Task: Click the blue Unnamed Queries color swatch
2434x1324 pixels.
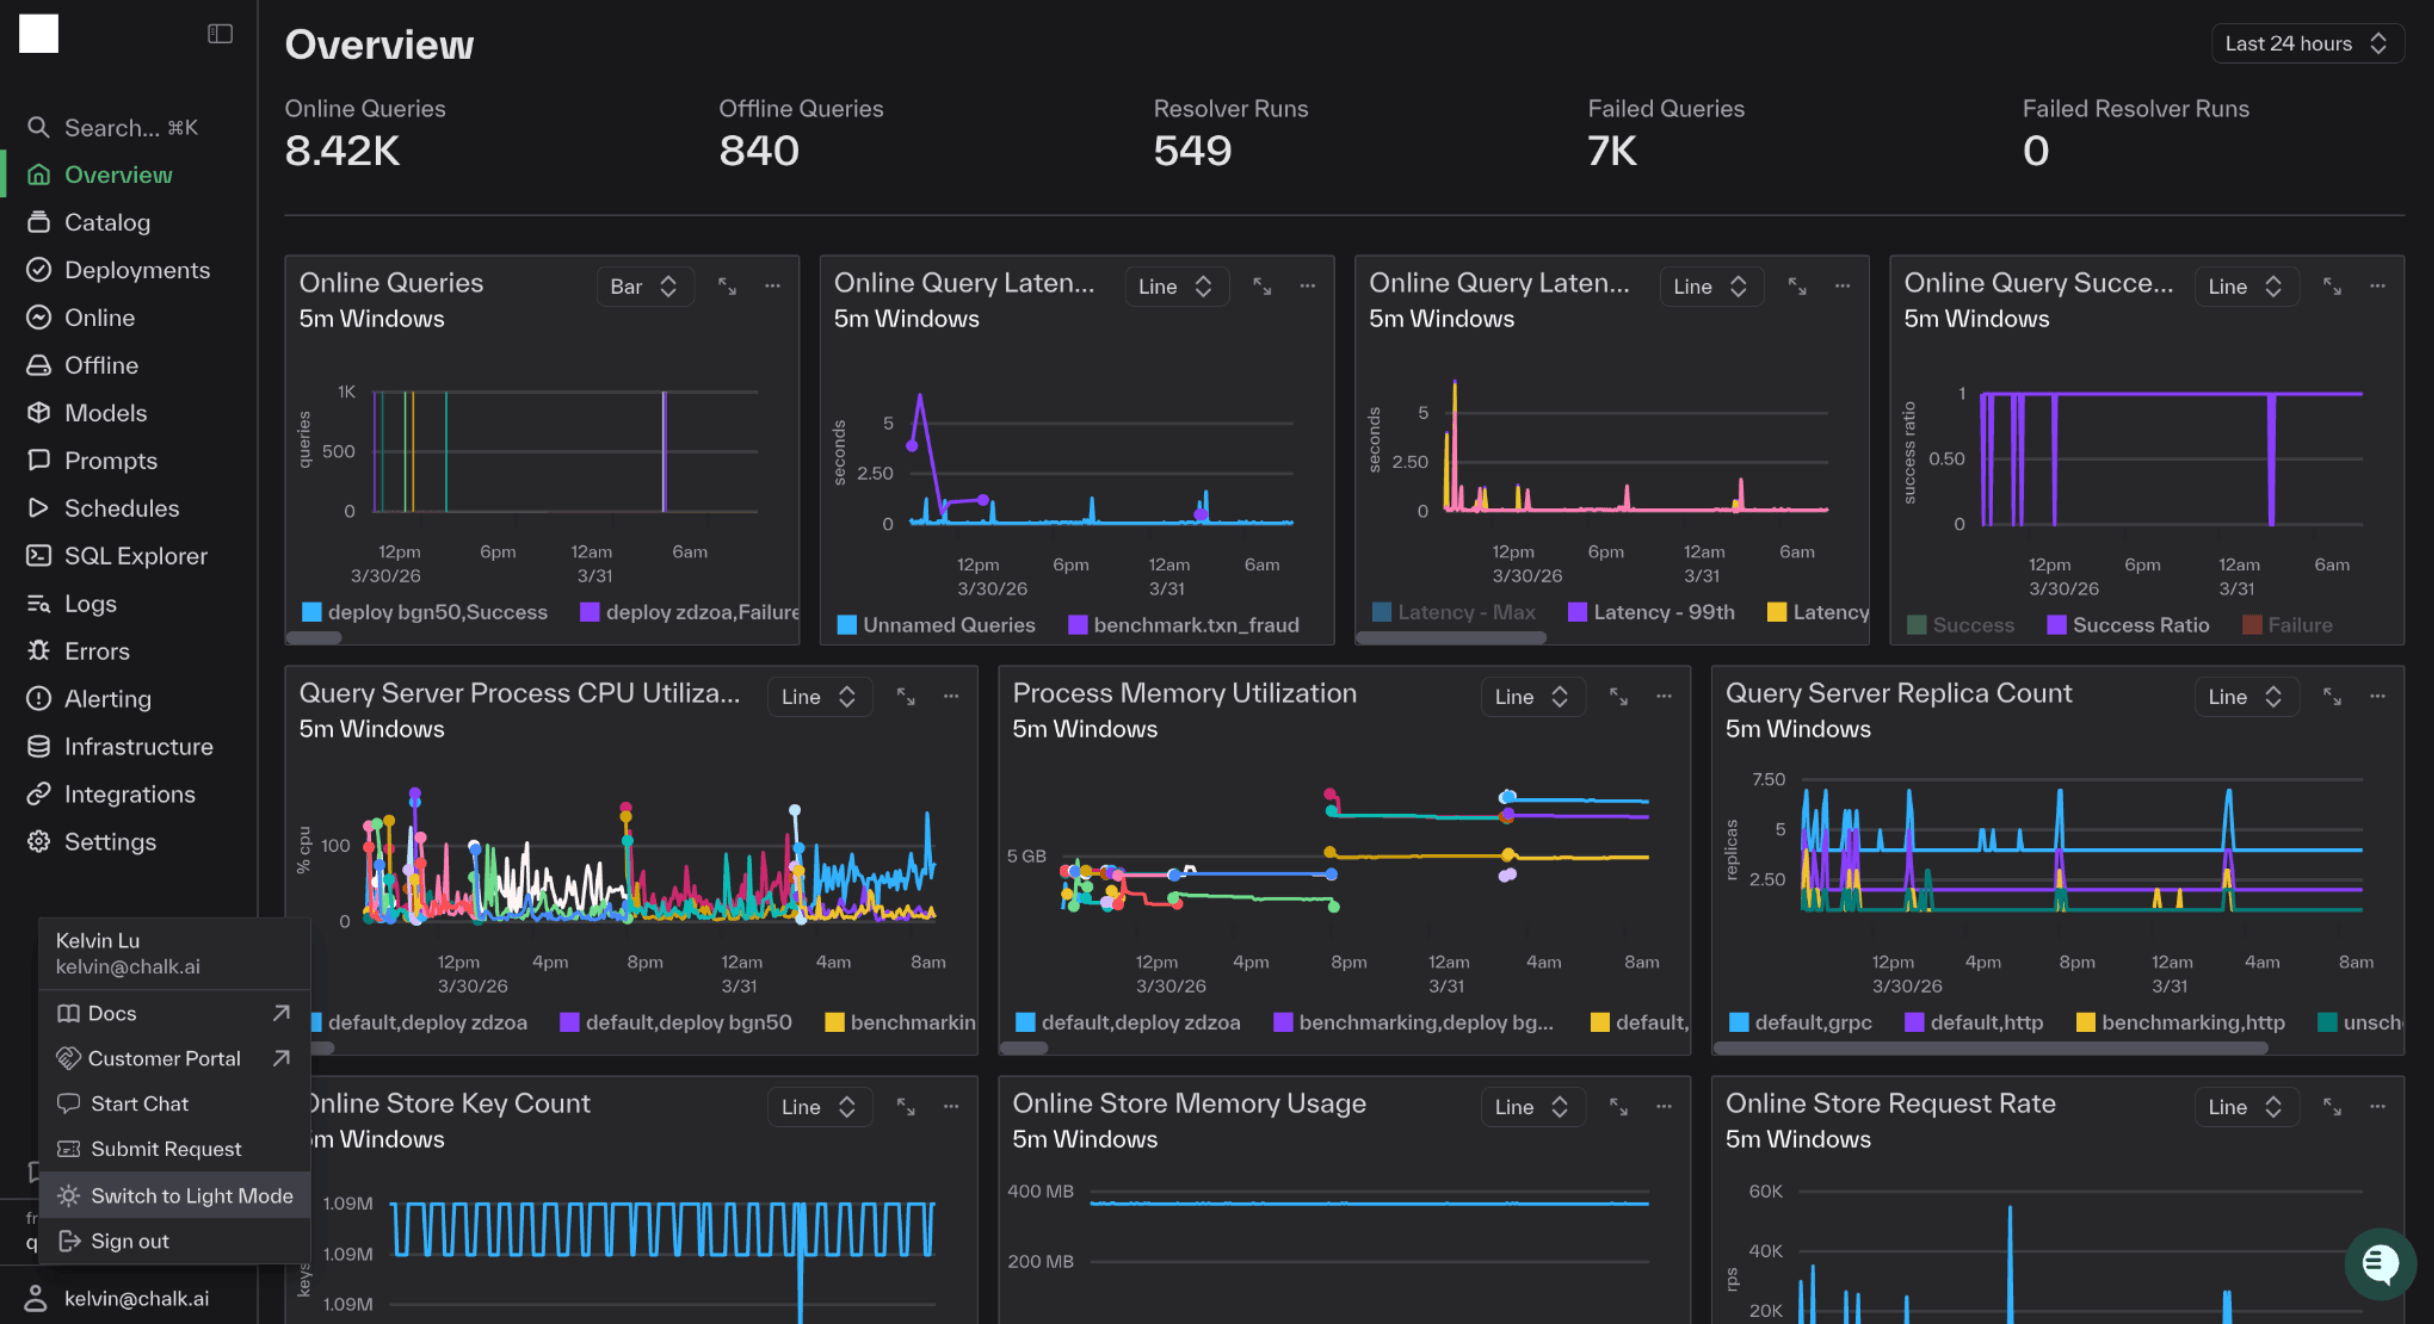Action: tap(846, 624)
